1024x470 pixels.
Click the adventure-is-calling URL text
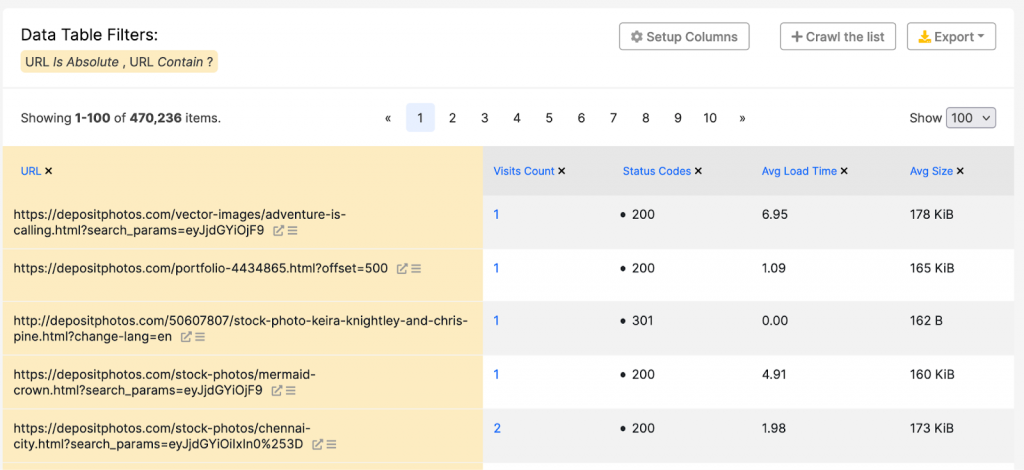(180, 222)
